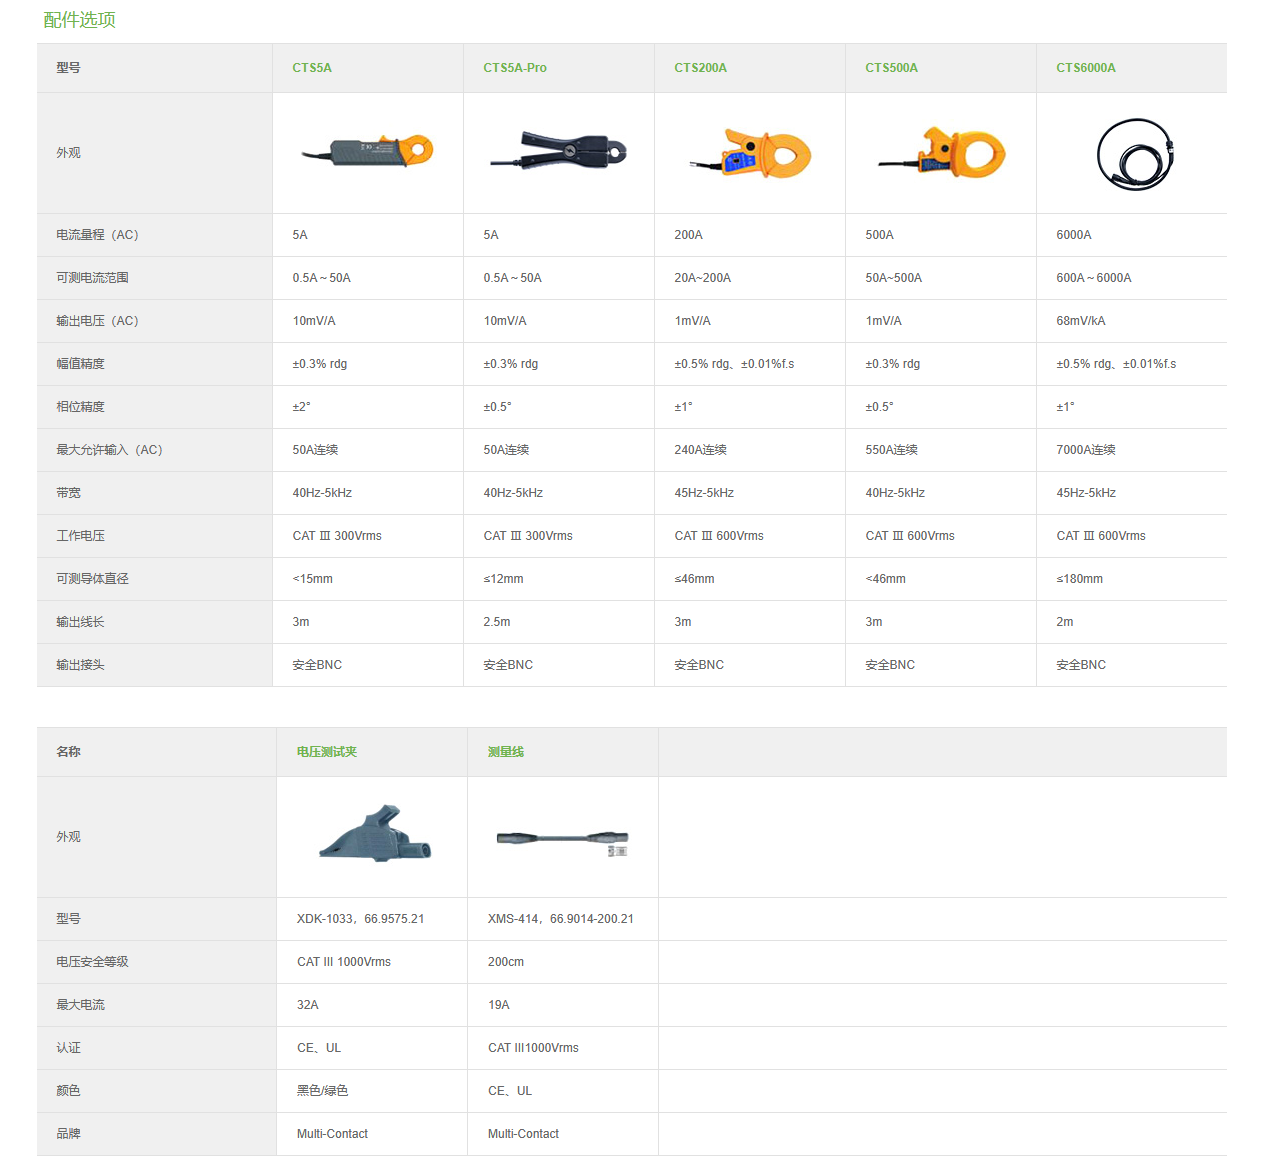Click the 68mV/kA output voltage cell
The height and width of the screenshot is (1167, 1265).
pos(1081,321)
